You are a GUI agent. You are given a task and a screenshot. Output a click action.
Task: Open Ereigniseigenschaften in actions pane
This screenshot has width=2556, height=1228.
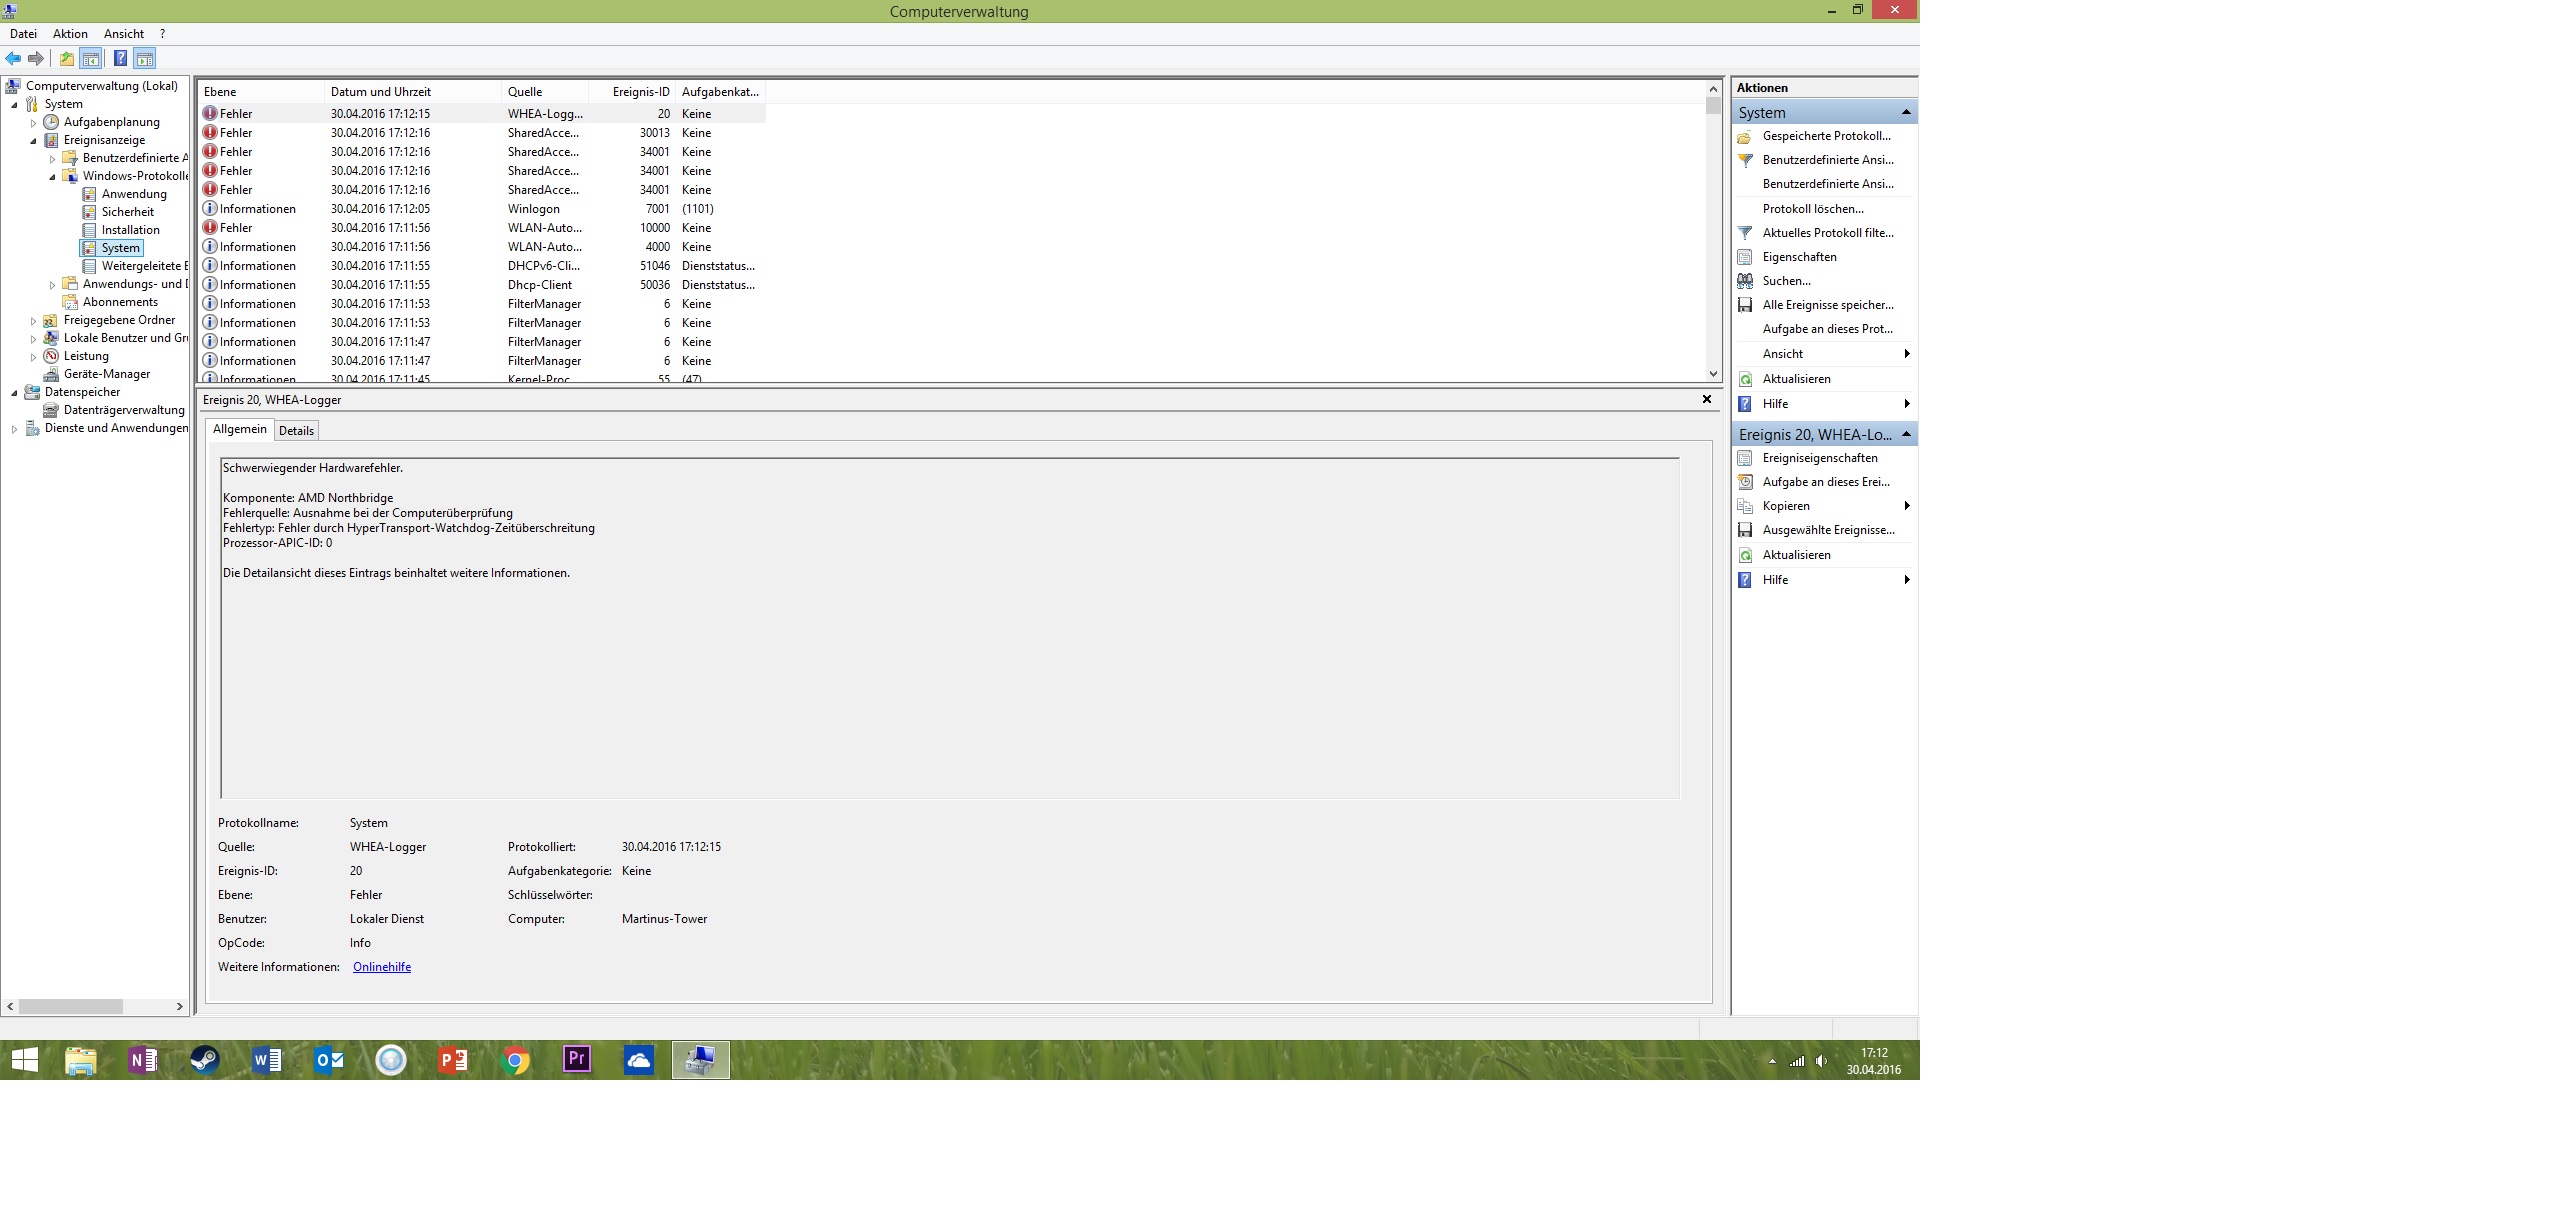click(x=1819, y=458)
